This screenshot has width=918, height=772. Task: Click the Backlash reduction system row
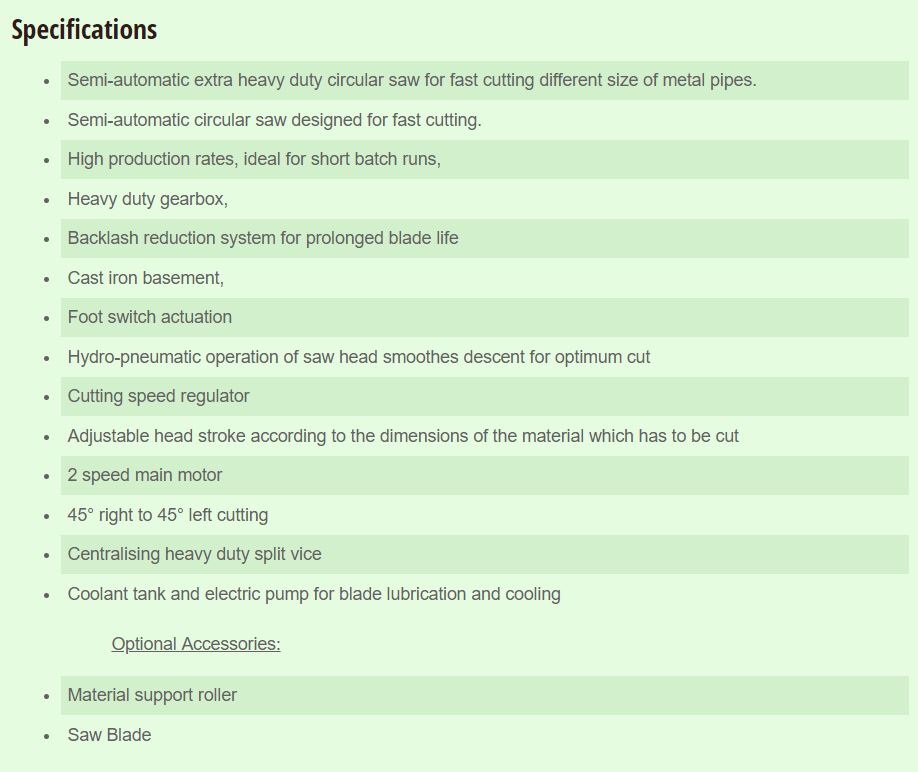pos(485,238)
